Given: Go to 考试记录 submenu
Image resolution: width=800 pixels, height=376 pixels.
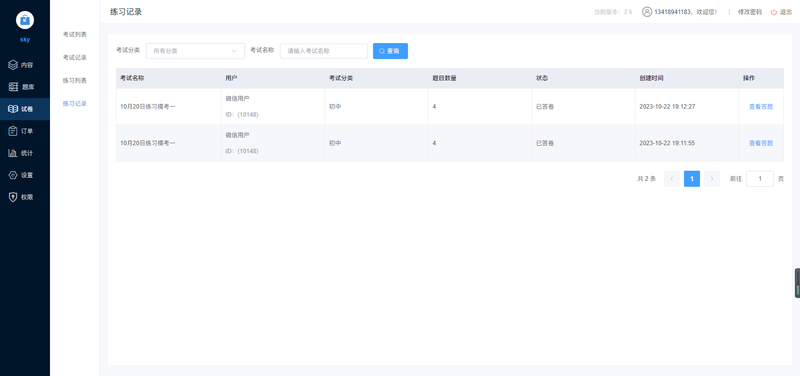Looking at the screenshot, I should tap(74, 57).
